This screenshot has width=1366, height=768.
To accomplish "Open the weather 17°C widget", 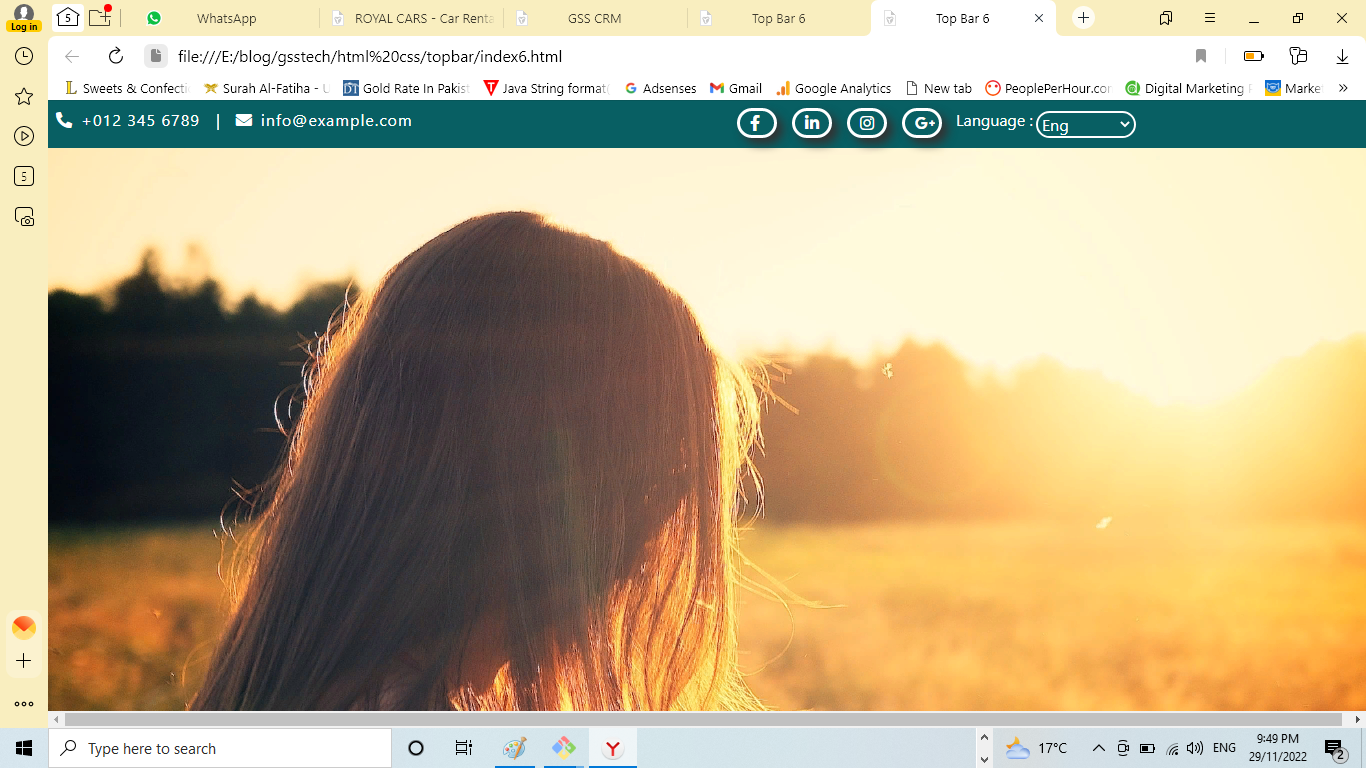I will click(x=1037, y=748).
